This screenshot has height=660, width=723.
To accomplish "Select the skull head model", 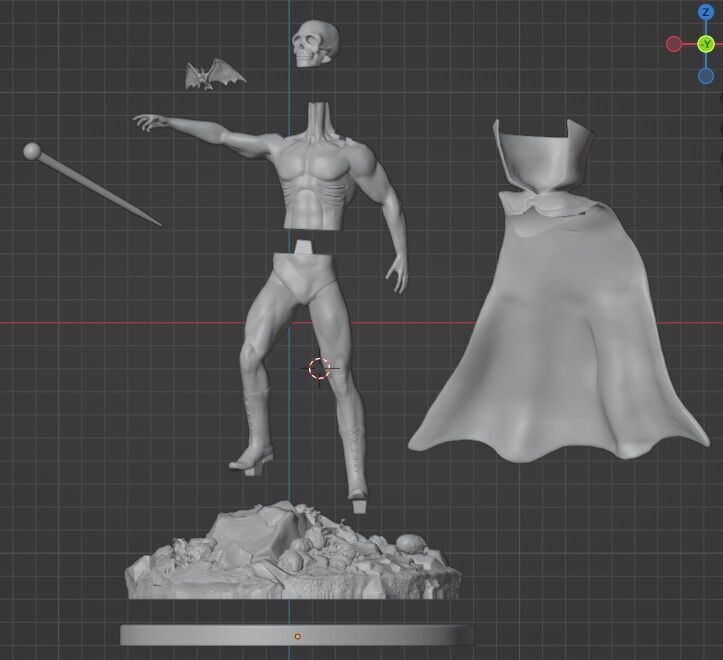I will point(316,43).
